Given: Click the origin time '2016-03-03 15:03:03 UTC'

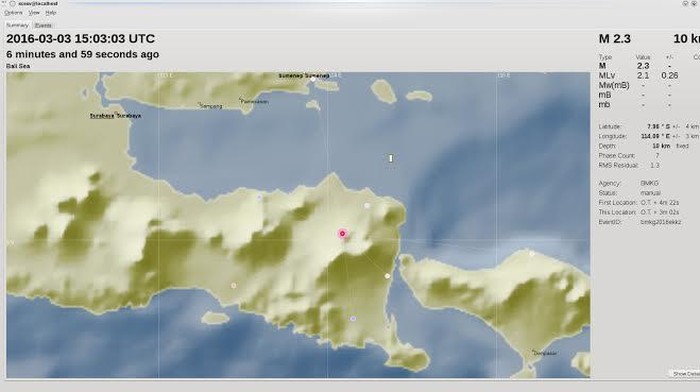Looking at the screenshot, I should click(81, 39).
